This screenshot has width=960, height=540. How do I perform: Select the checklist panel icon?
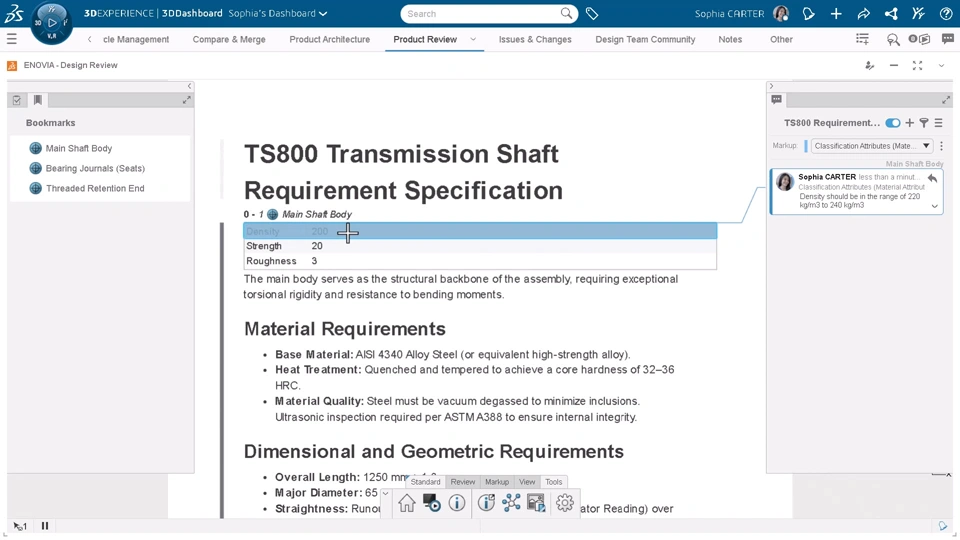pos(17,100)
